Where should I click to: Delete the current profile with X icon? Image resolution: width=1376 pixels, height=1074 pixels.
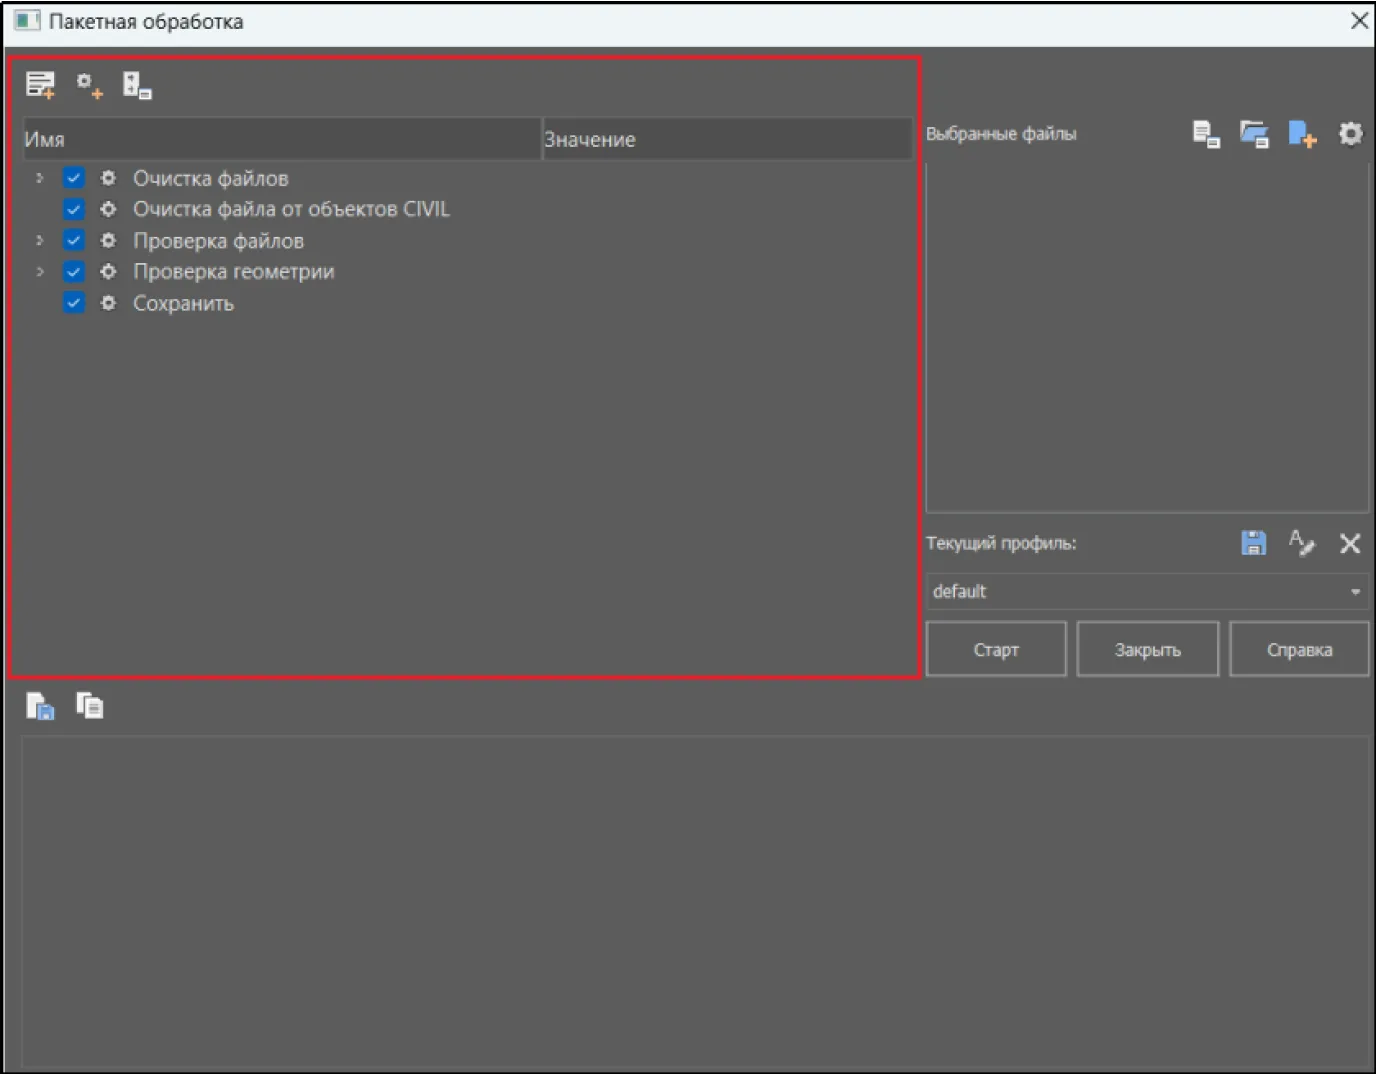pyautogui.click(x=1350, y=543)
